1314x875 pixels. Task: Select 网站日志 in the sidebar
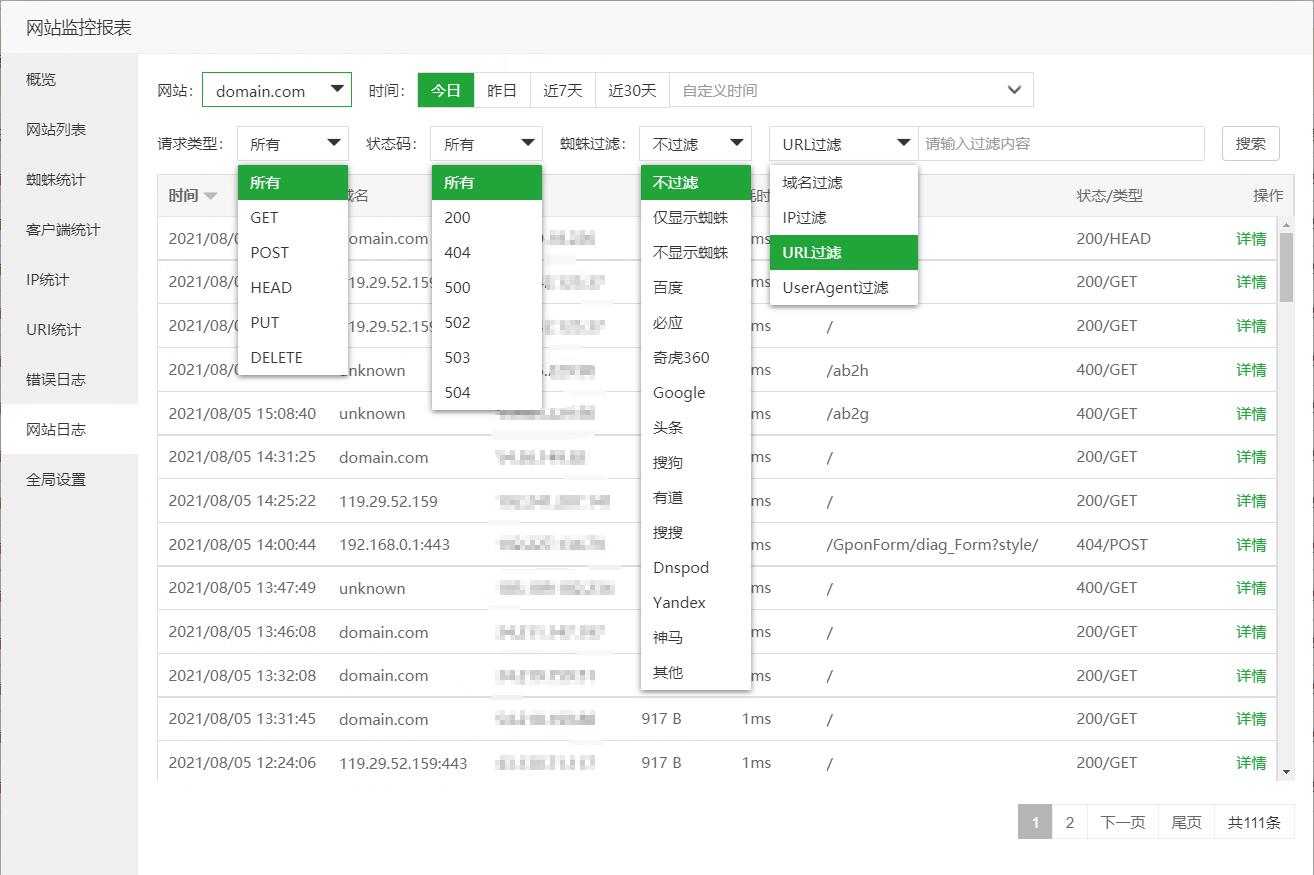69,430
